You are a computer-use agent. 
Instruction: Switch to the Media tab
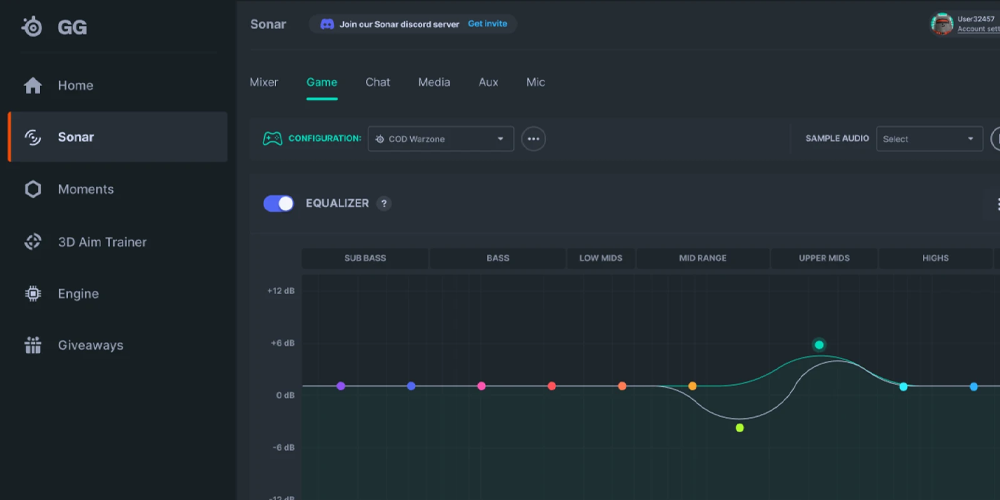coord(434,82)
